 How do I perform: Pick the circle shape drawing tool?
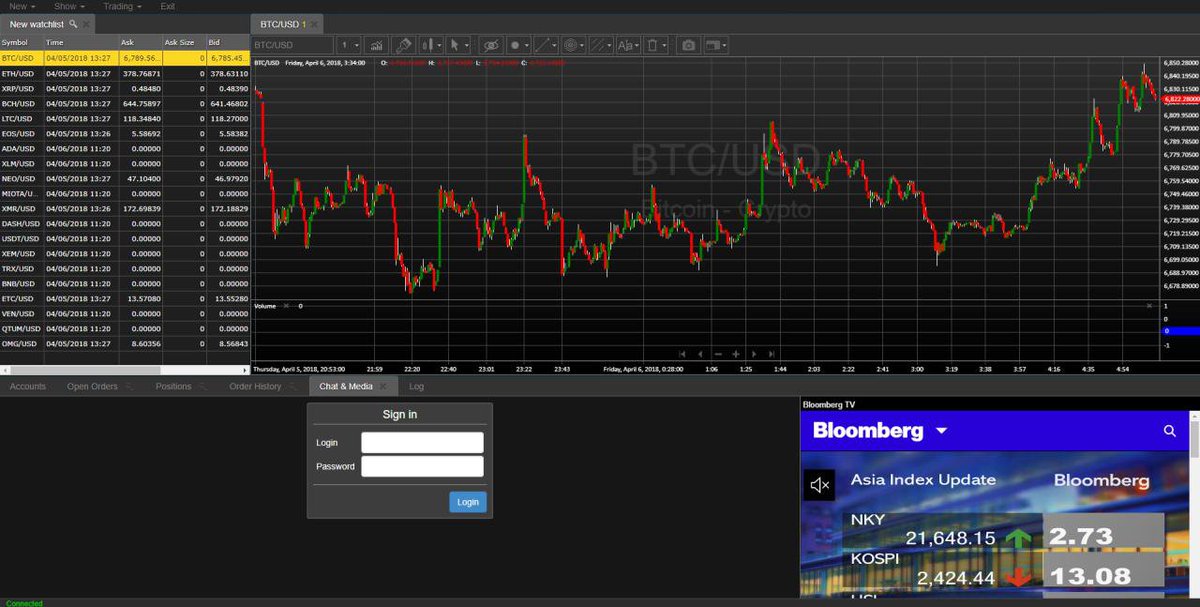click(x=514, y=45)
